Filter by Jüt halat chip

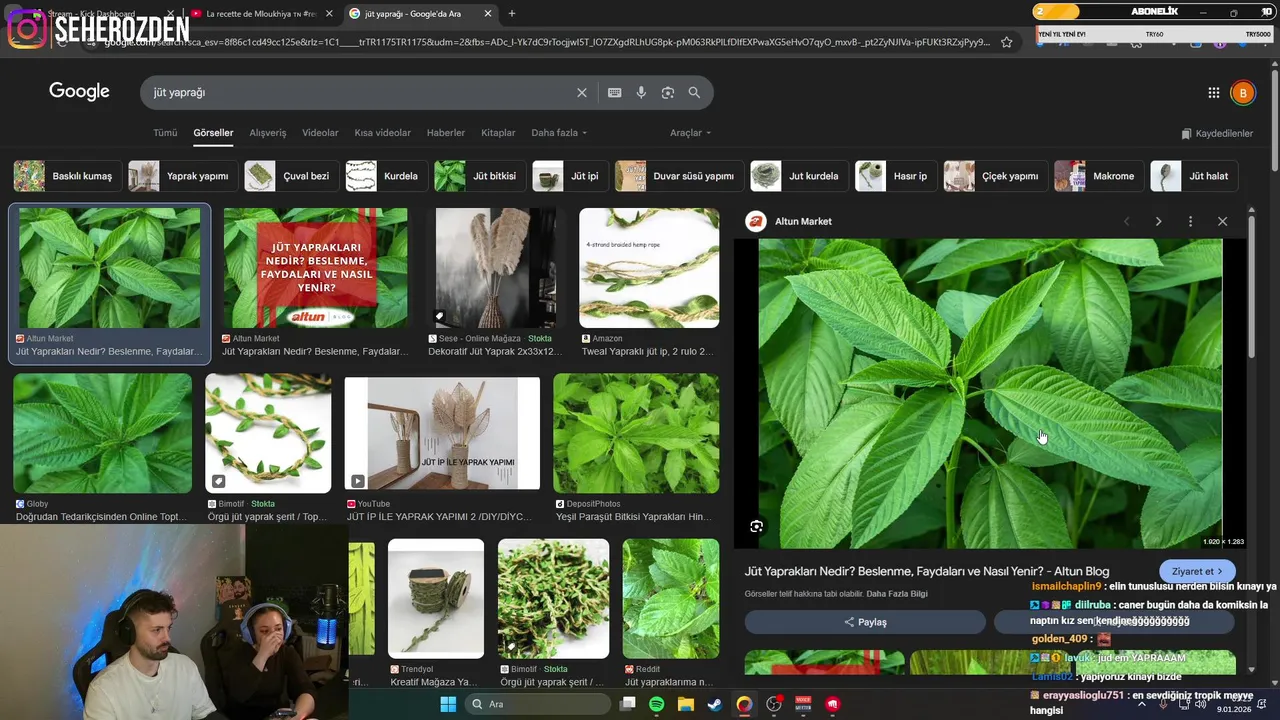[x=1195, y=176]
